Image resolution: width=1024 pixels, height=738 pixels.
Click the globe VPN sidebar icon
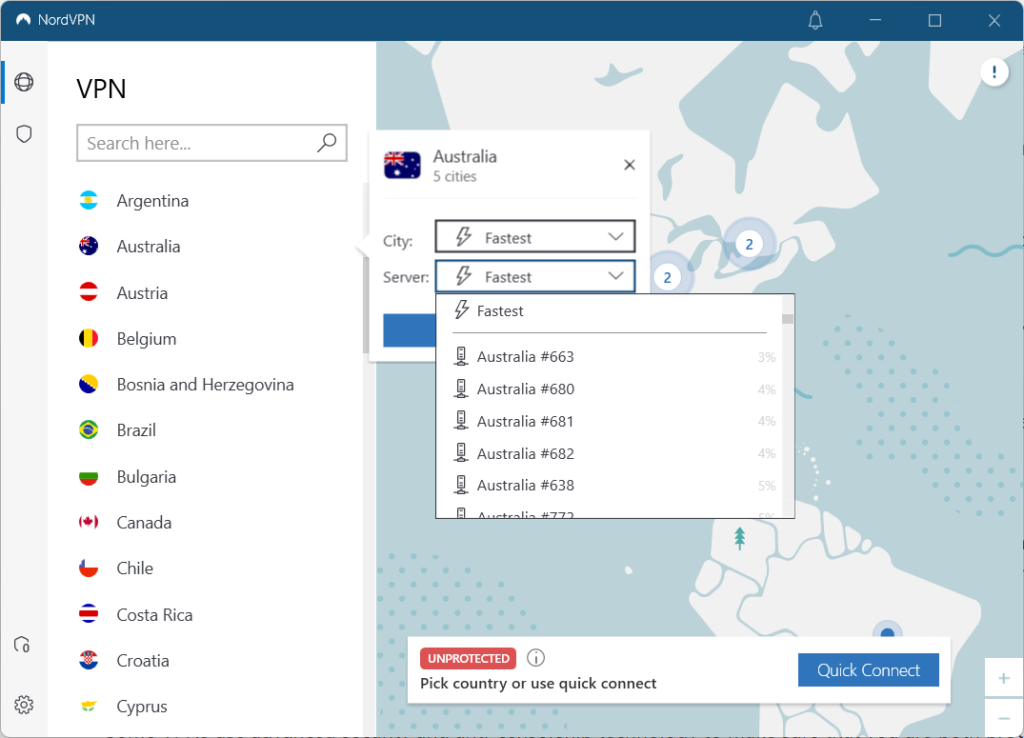tap(24, 82)
